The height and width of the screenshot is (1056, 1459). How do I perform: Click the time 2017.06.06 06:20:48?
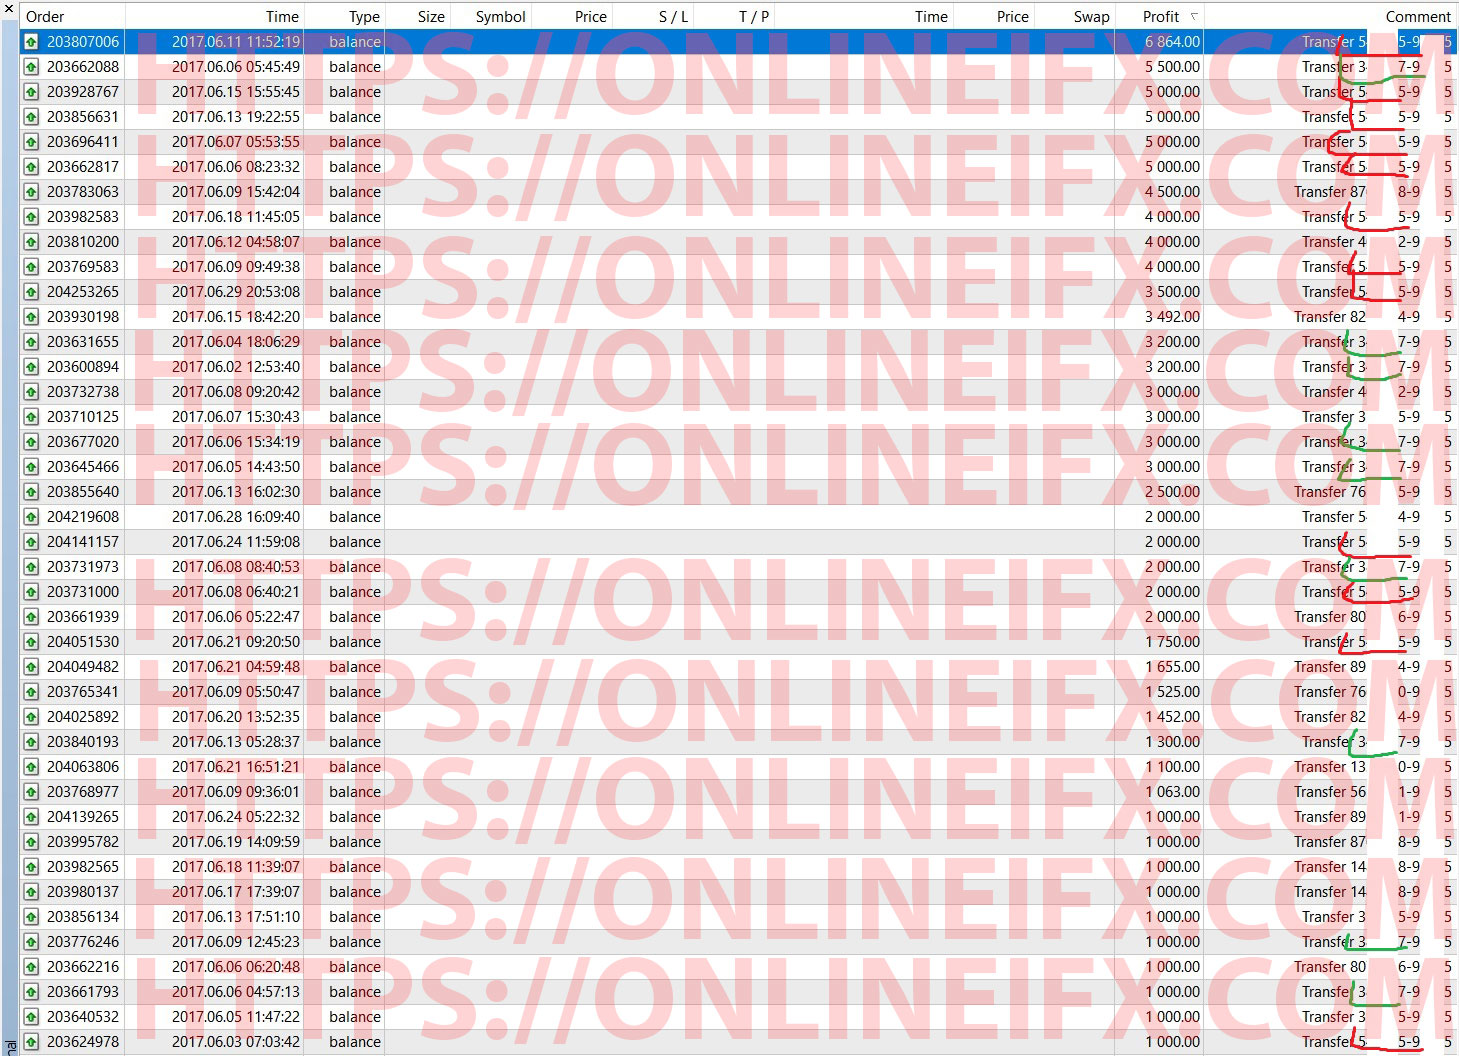[x=236, y=967]
